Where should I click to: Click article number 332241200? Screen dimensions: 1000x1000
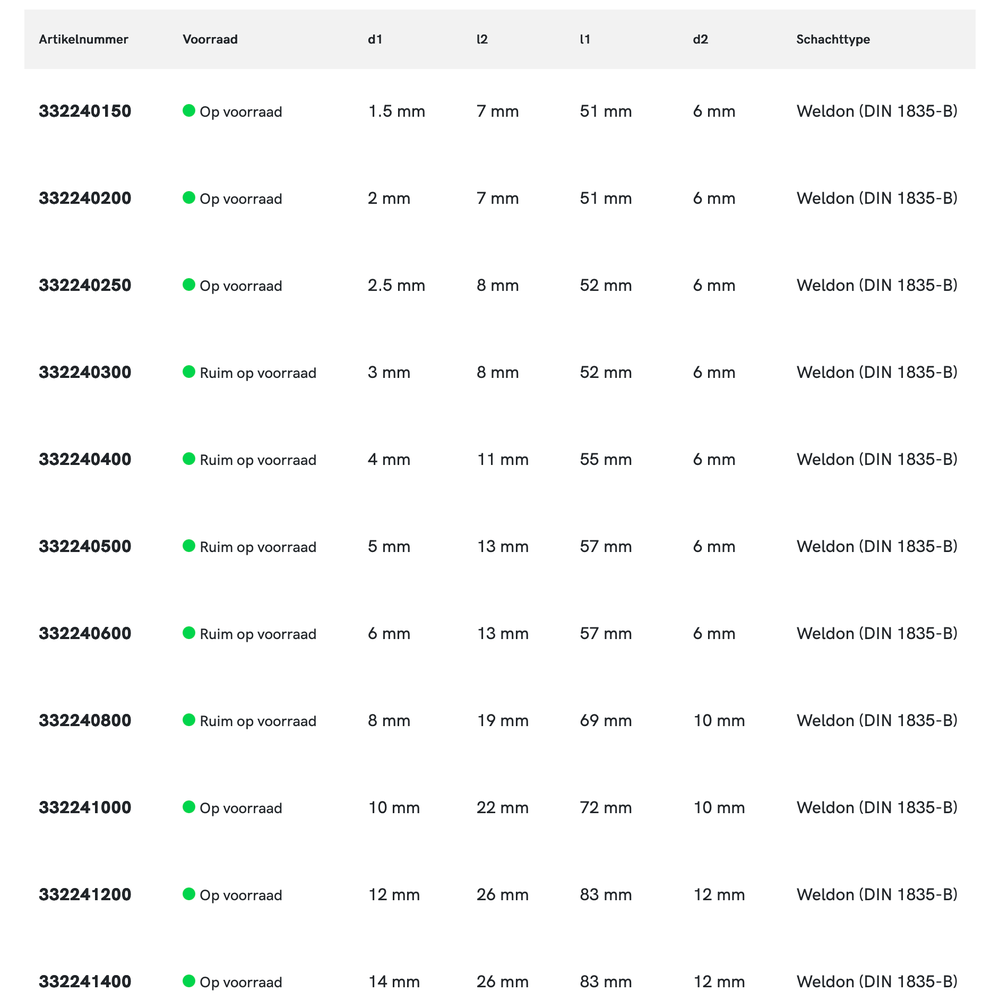(85, 894)
